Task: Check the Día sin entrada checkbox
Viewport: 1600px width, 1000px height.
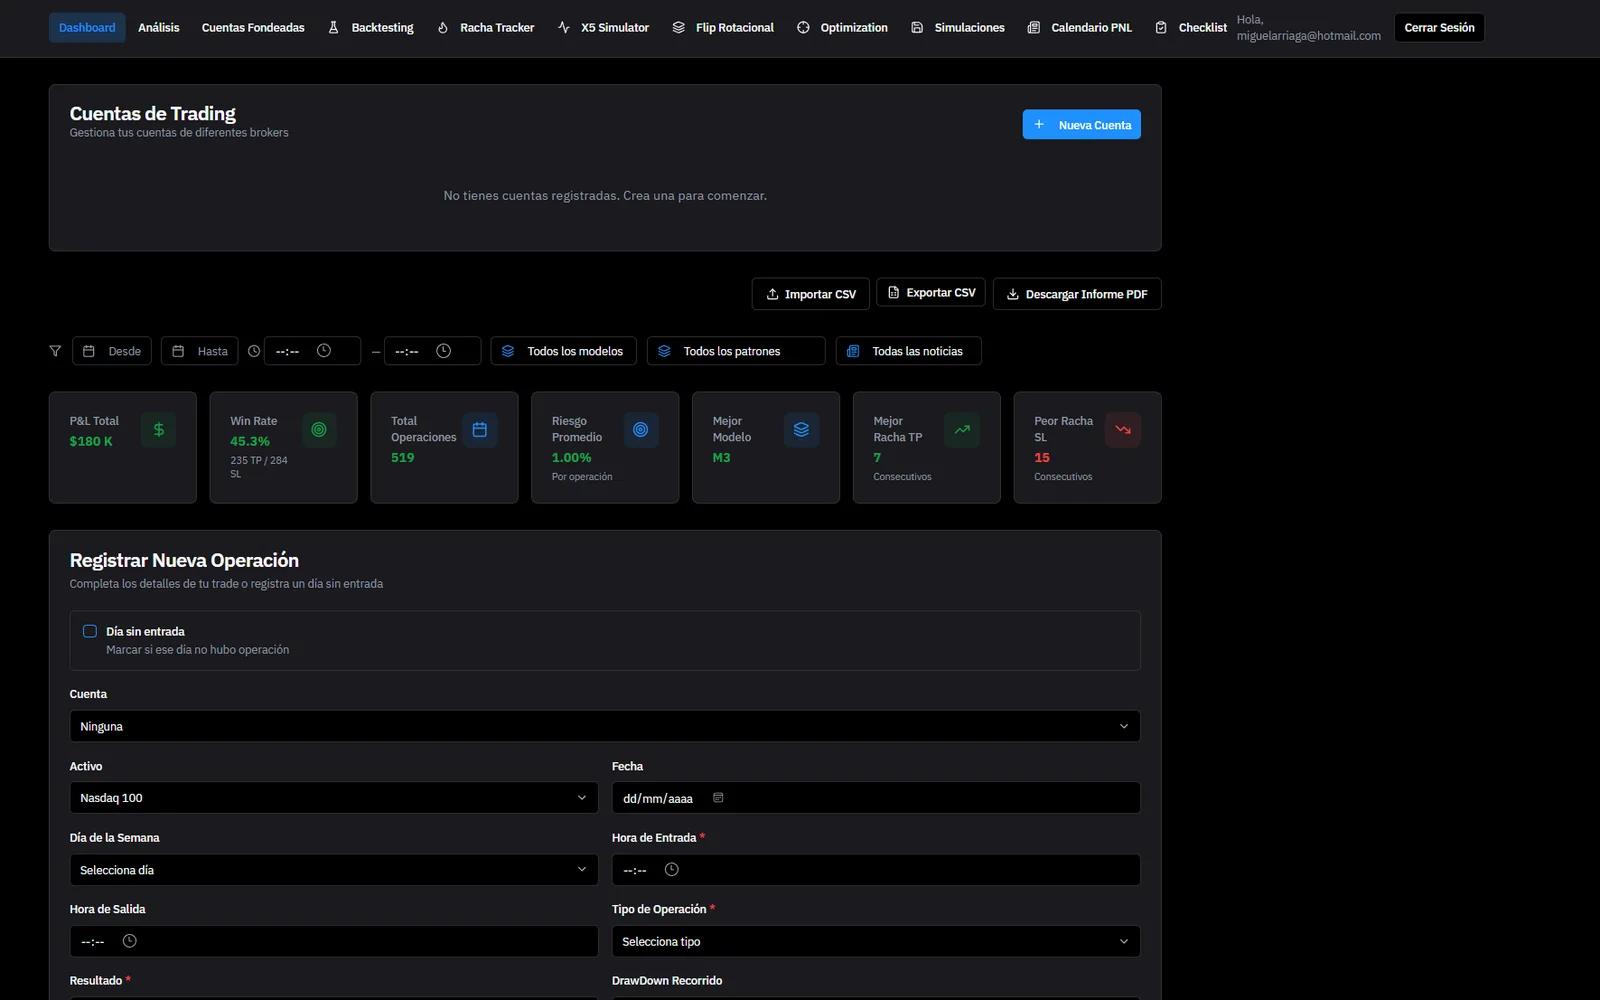Action: (90, 631)
